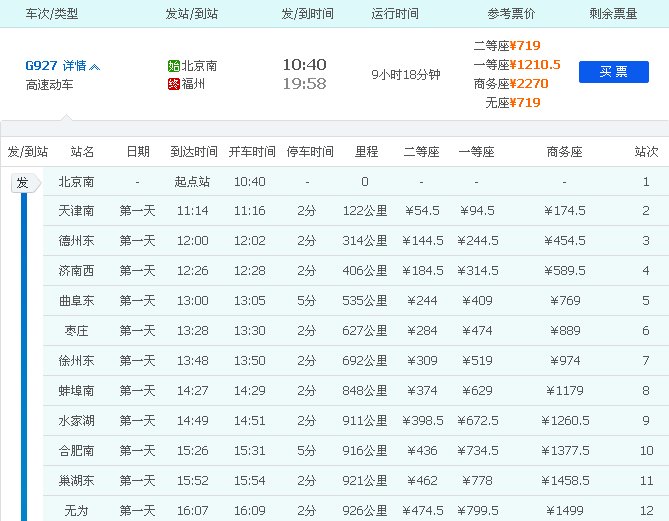The width and height of the screenshot is (669, 521).
Task: Click the blue route timeline bar
Action: click(24, 357)
